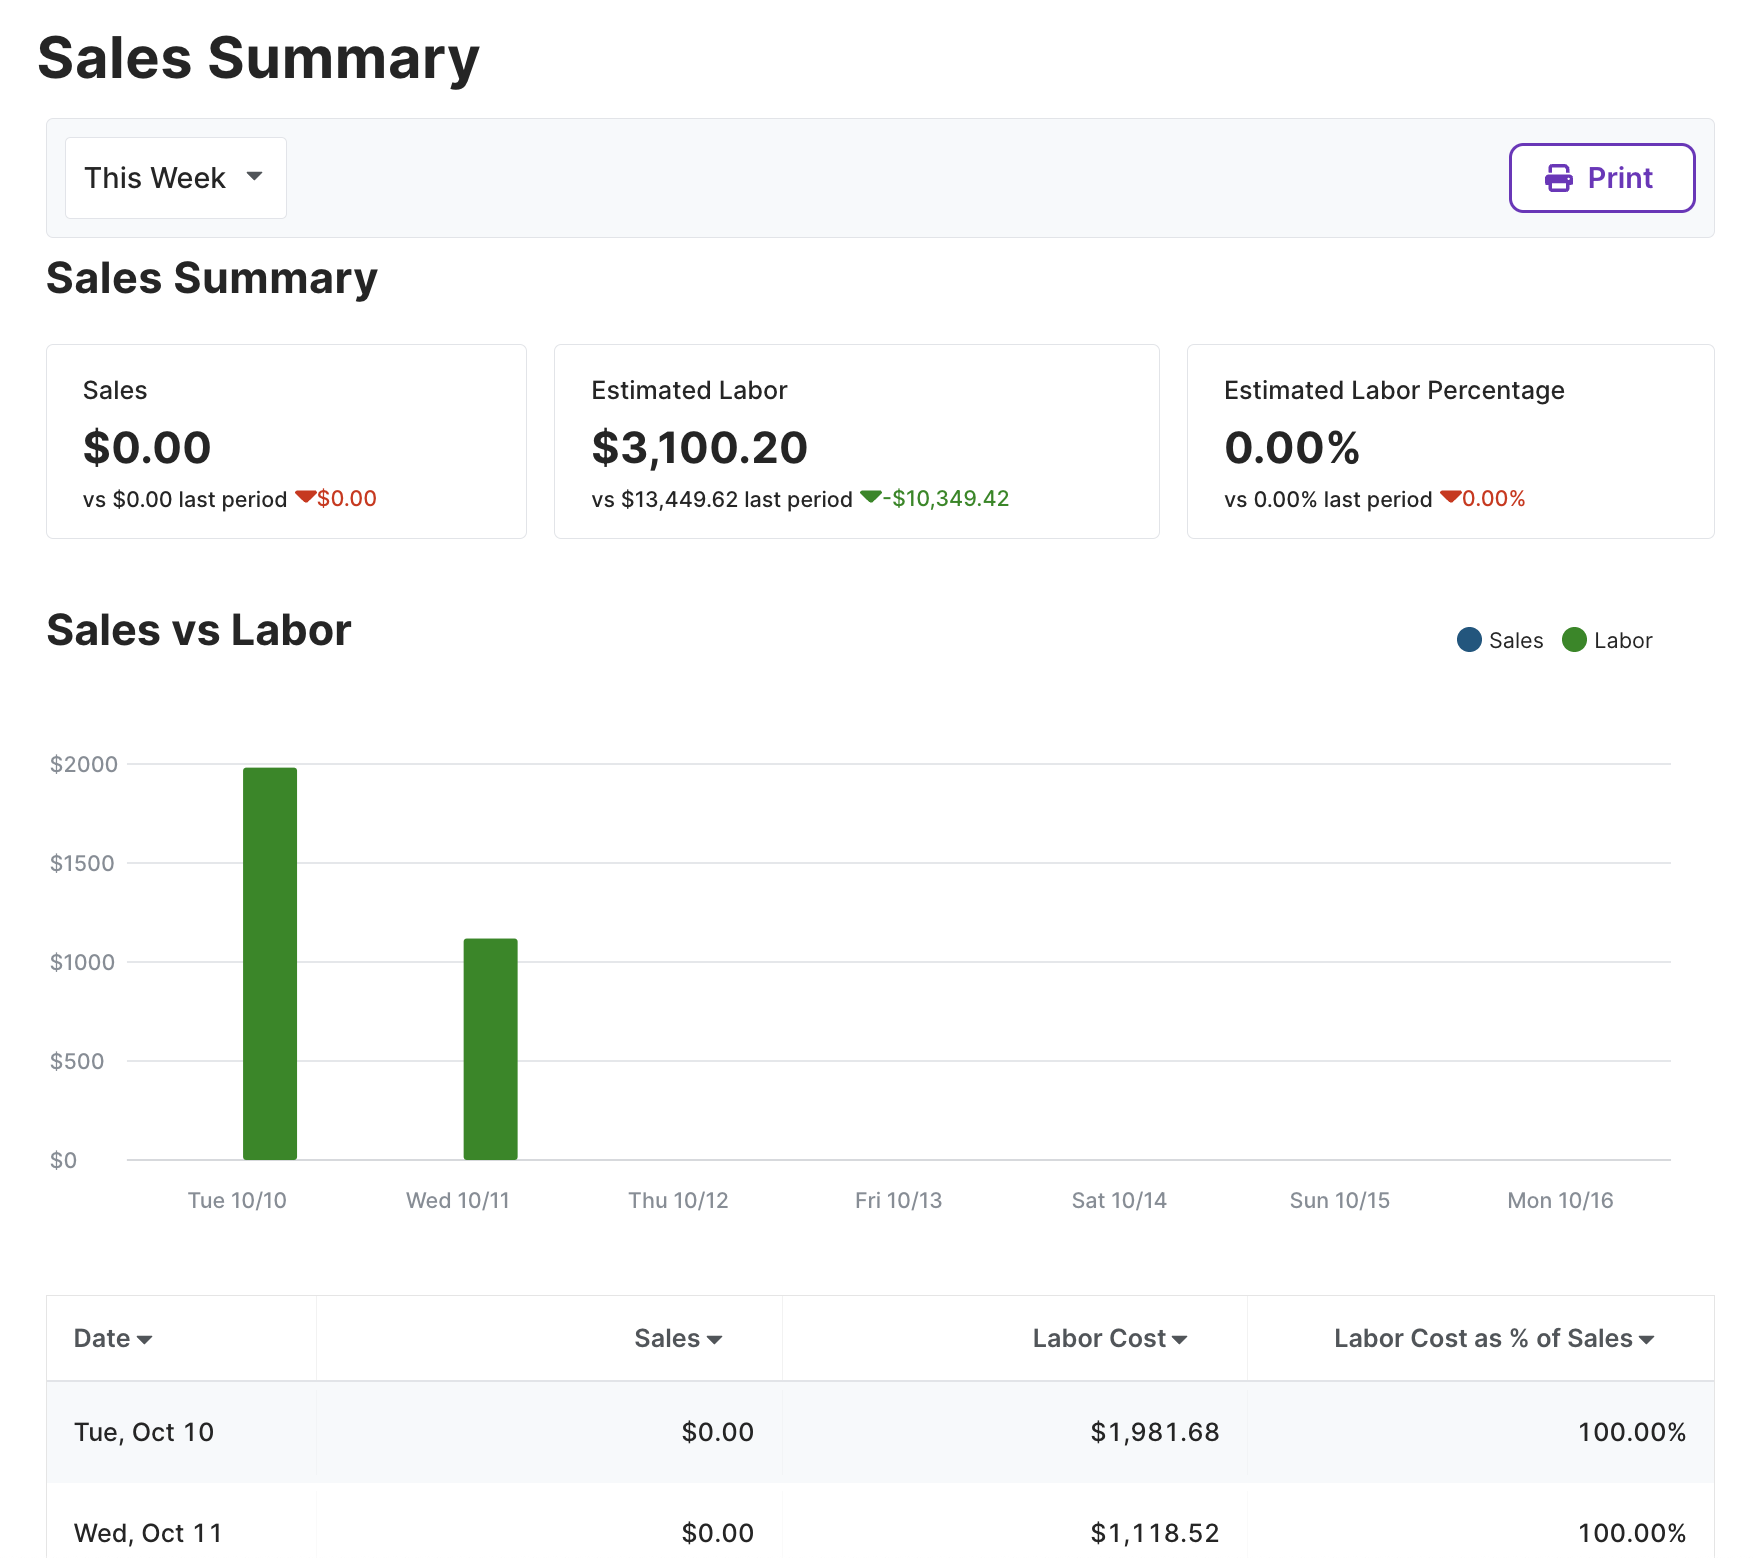Click the green Labor legend color dot
The width and height of the screenshot is (1754, 1558).
point(1574,640)
